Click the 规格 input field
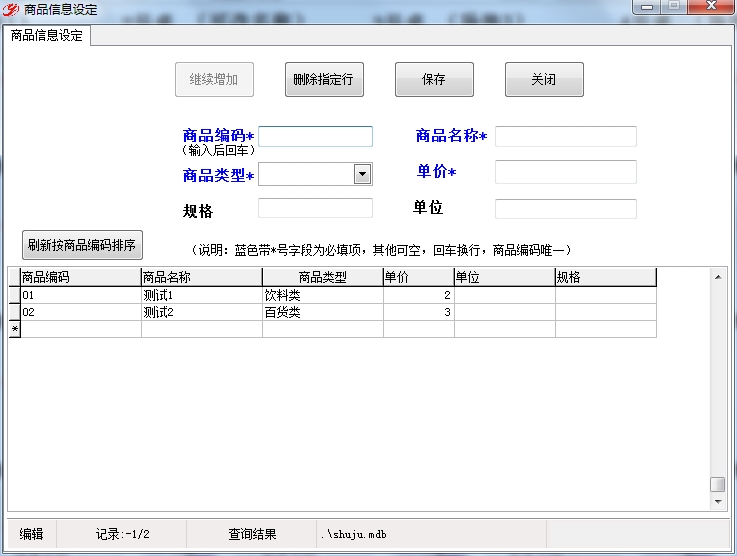Image resolution: width=737 pixels, height=556 pixels. (316, 208)
